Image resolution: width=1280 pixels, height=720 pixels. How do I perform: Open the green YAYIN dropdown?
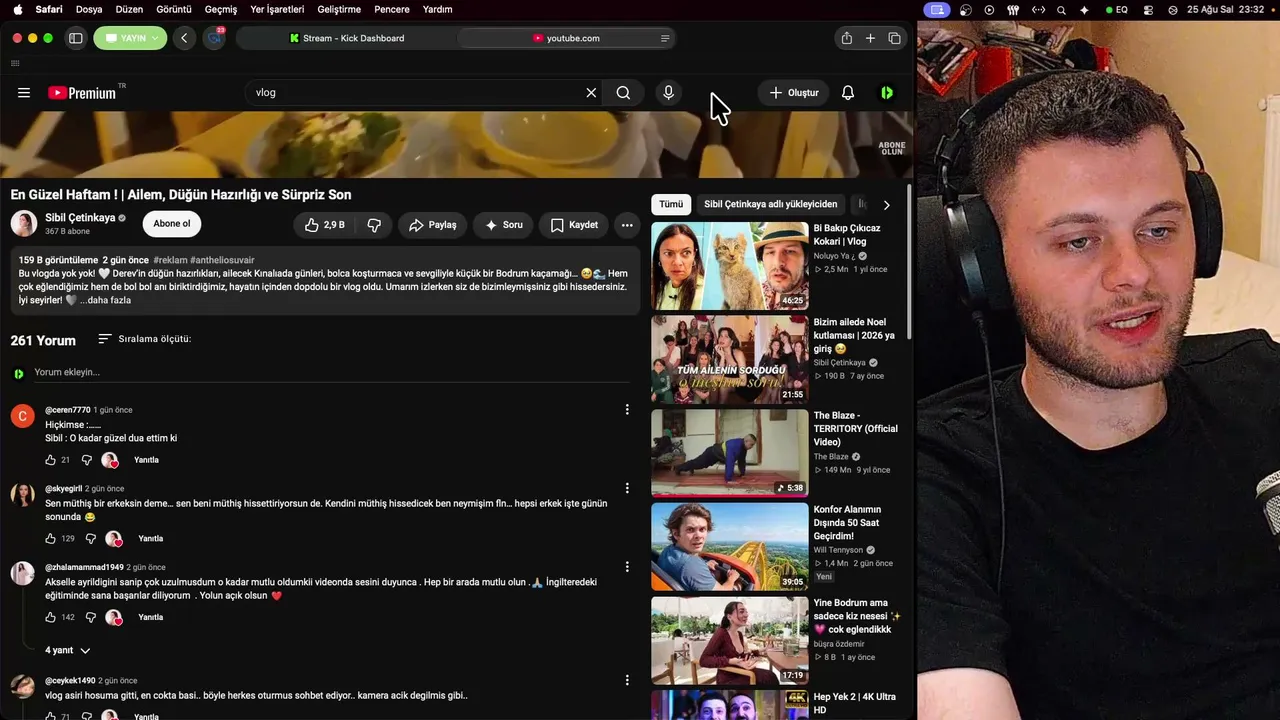click(x=130, y=38)
